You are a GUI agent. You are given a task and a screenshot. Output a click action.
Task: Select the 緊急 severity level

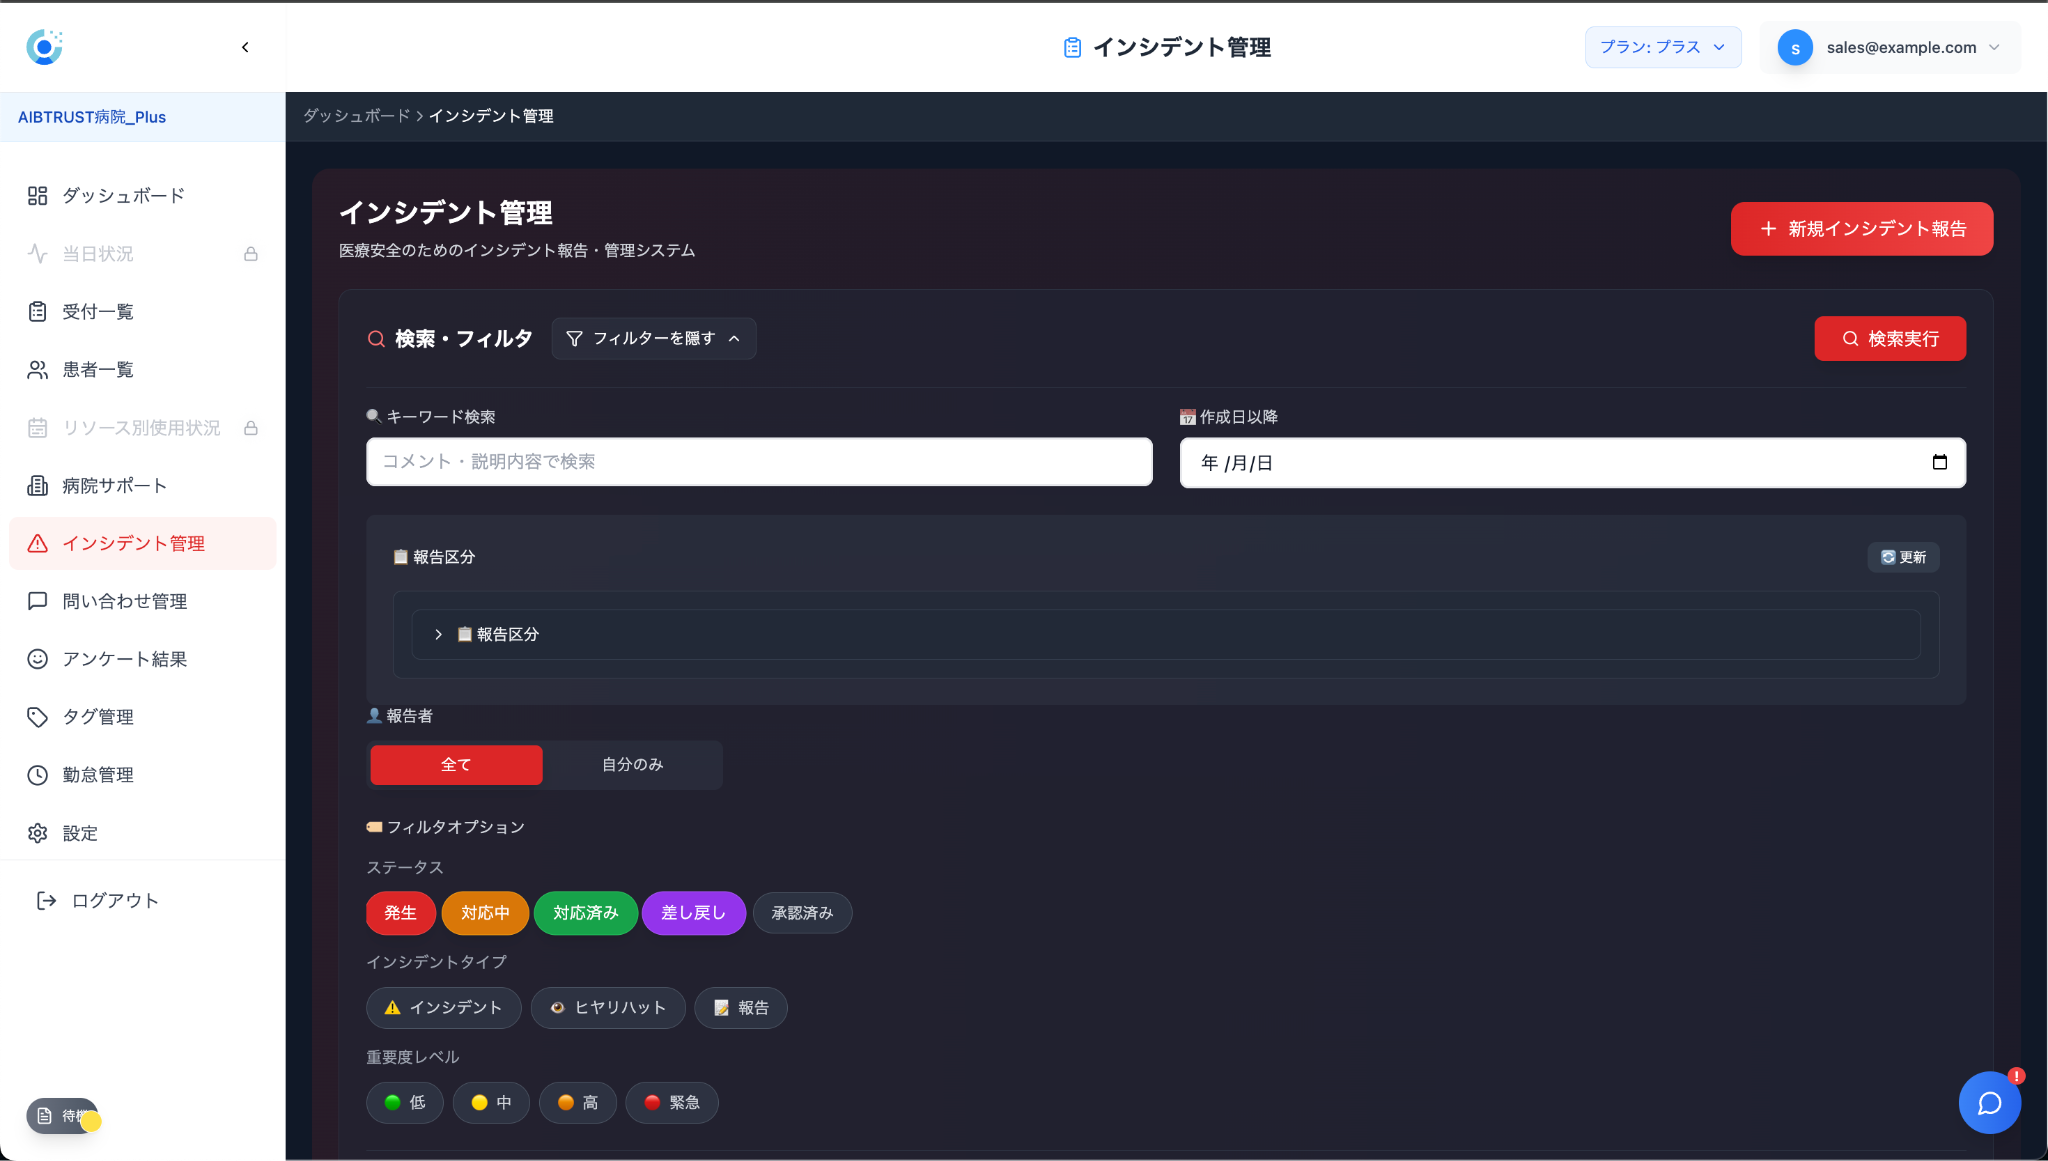tap(672, 1102)
